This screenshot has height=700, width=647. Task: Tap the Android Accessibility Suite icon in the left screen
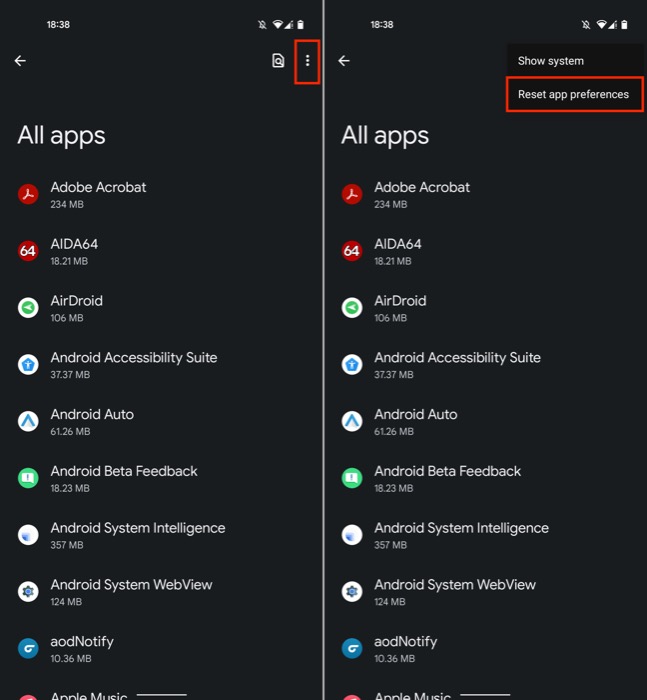tap(28, 364)
